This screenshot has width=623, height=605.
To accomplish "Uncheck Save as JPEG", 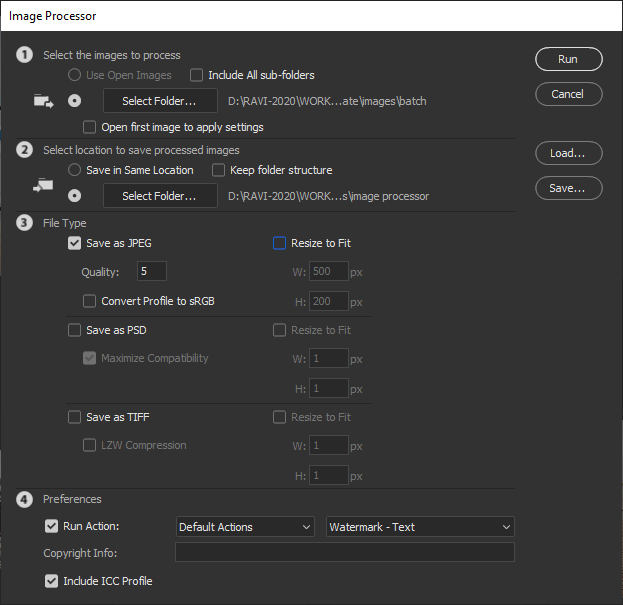I will (x=74, y=243).
